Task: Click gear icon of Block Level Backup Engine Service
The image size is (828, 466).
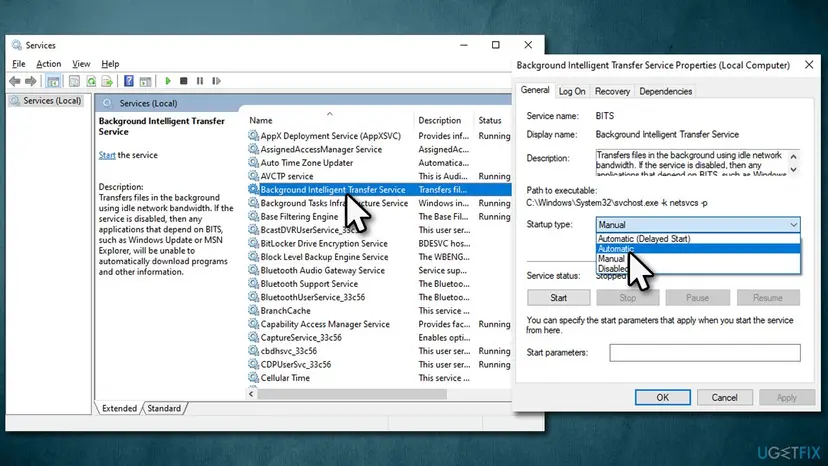Action: pos(253,257)
